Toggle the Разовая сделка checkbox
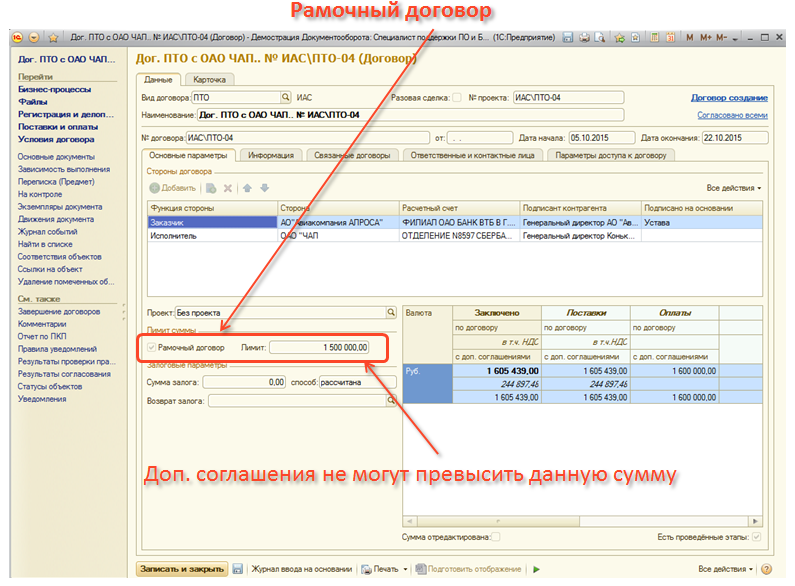 tap(457, 98)
